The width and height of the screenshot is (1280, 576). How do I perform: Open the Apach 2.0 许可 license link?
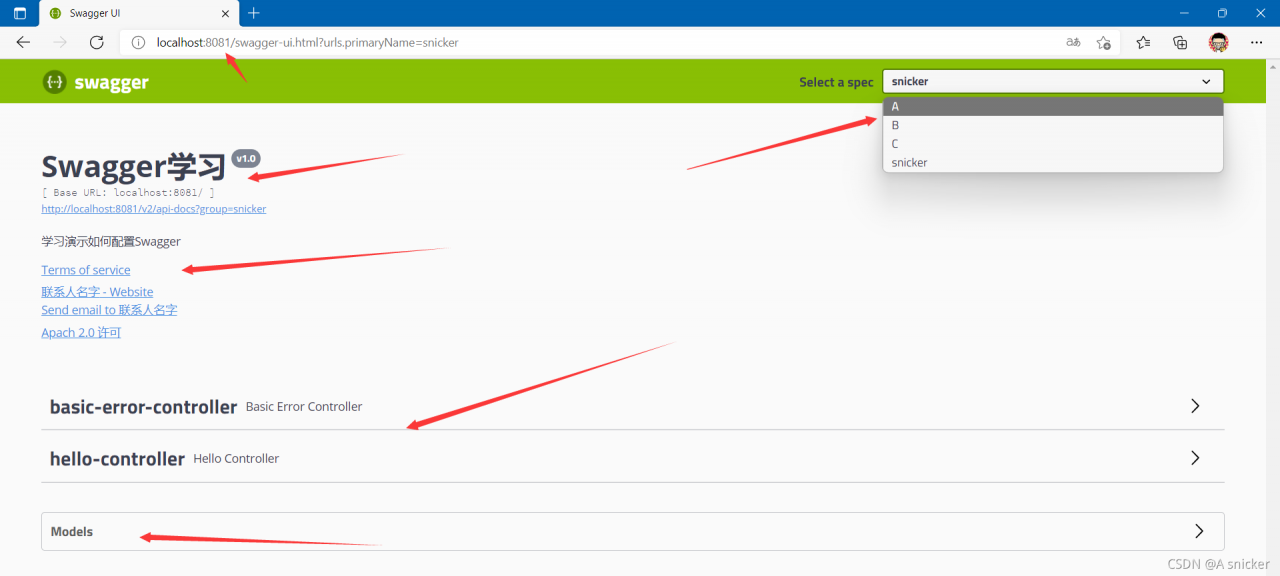(x=81, y=333)
